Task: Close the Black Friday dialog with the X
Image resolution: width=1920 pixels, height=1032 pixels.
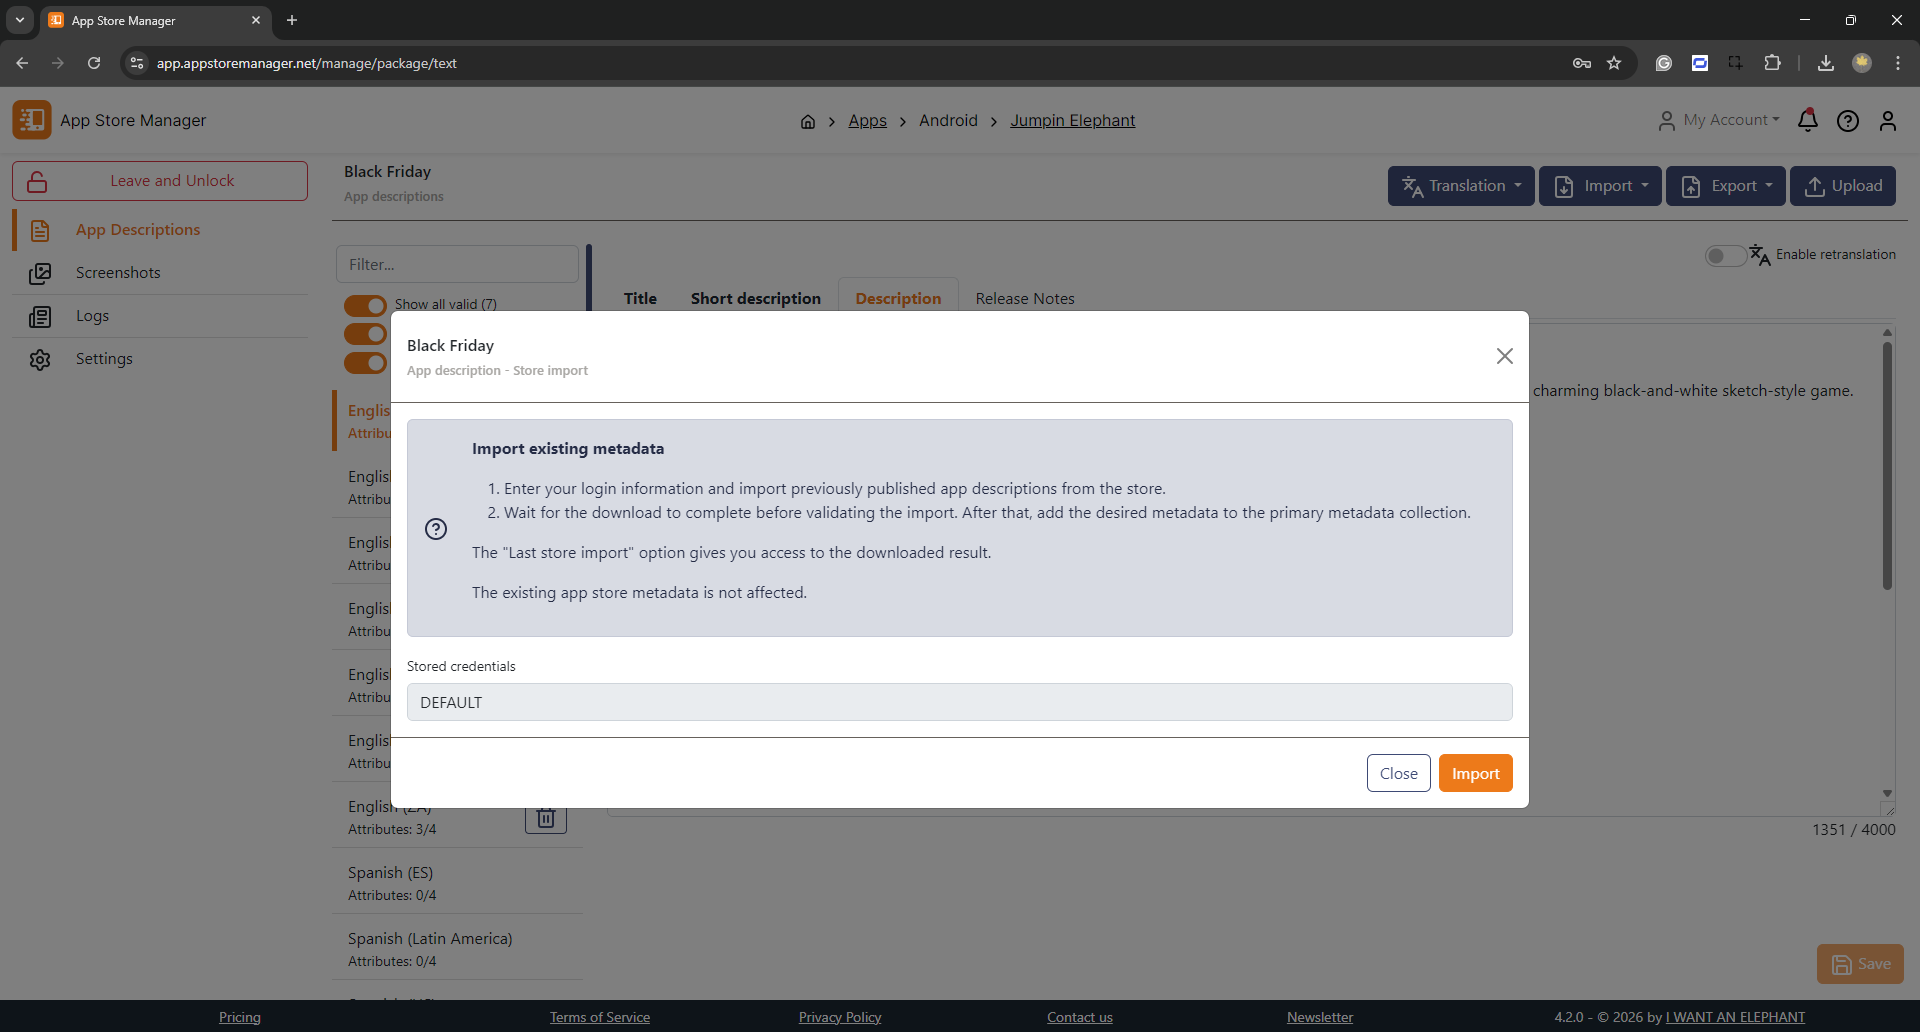Action: tap(1504, 356)
